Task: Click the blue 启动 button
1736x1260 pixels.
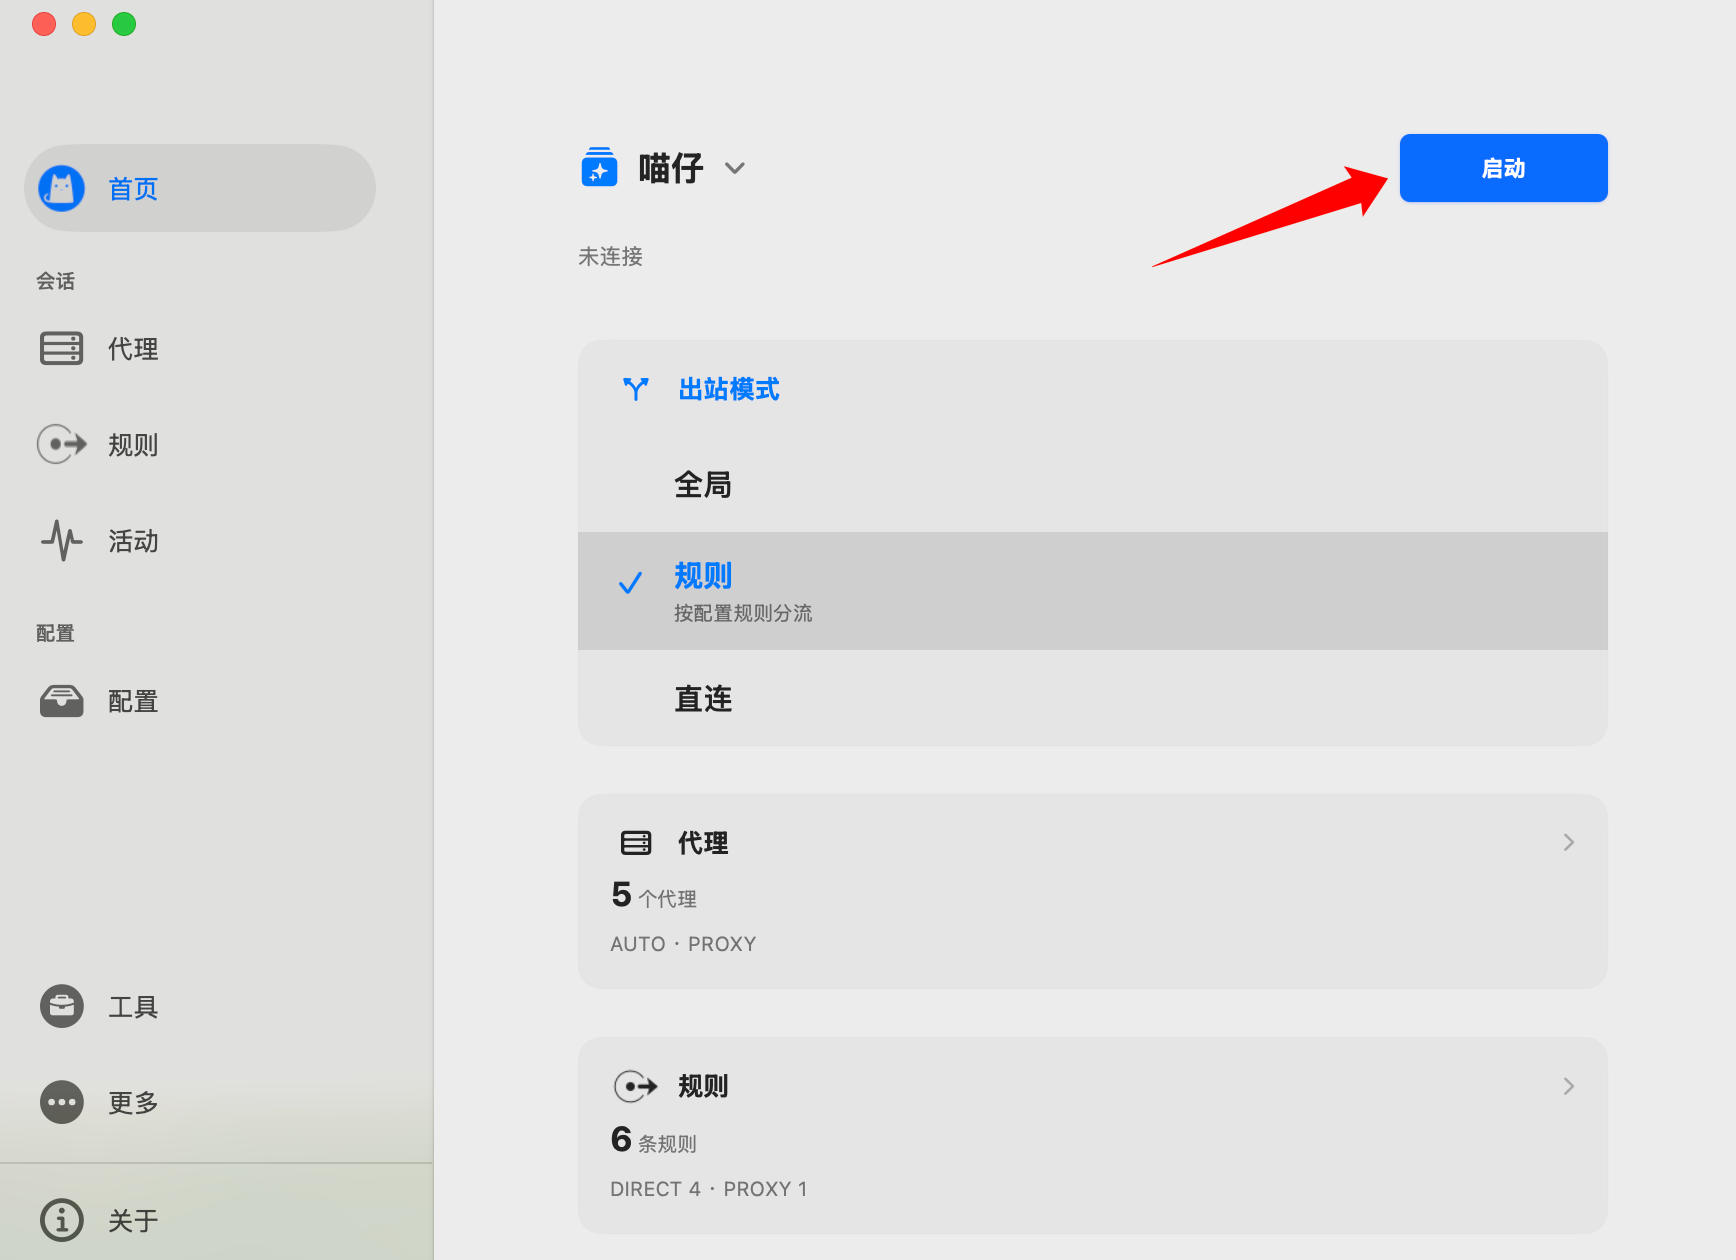Action: pos(1503,168)
